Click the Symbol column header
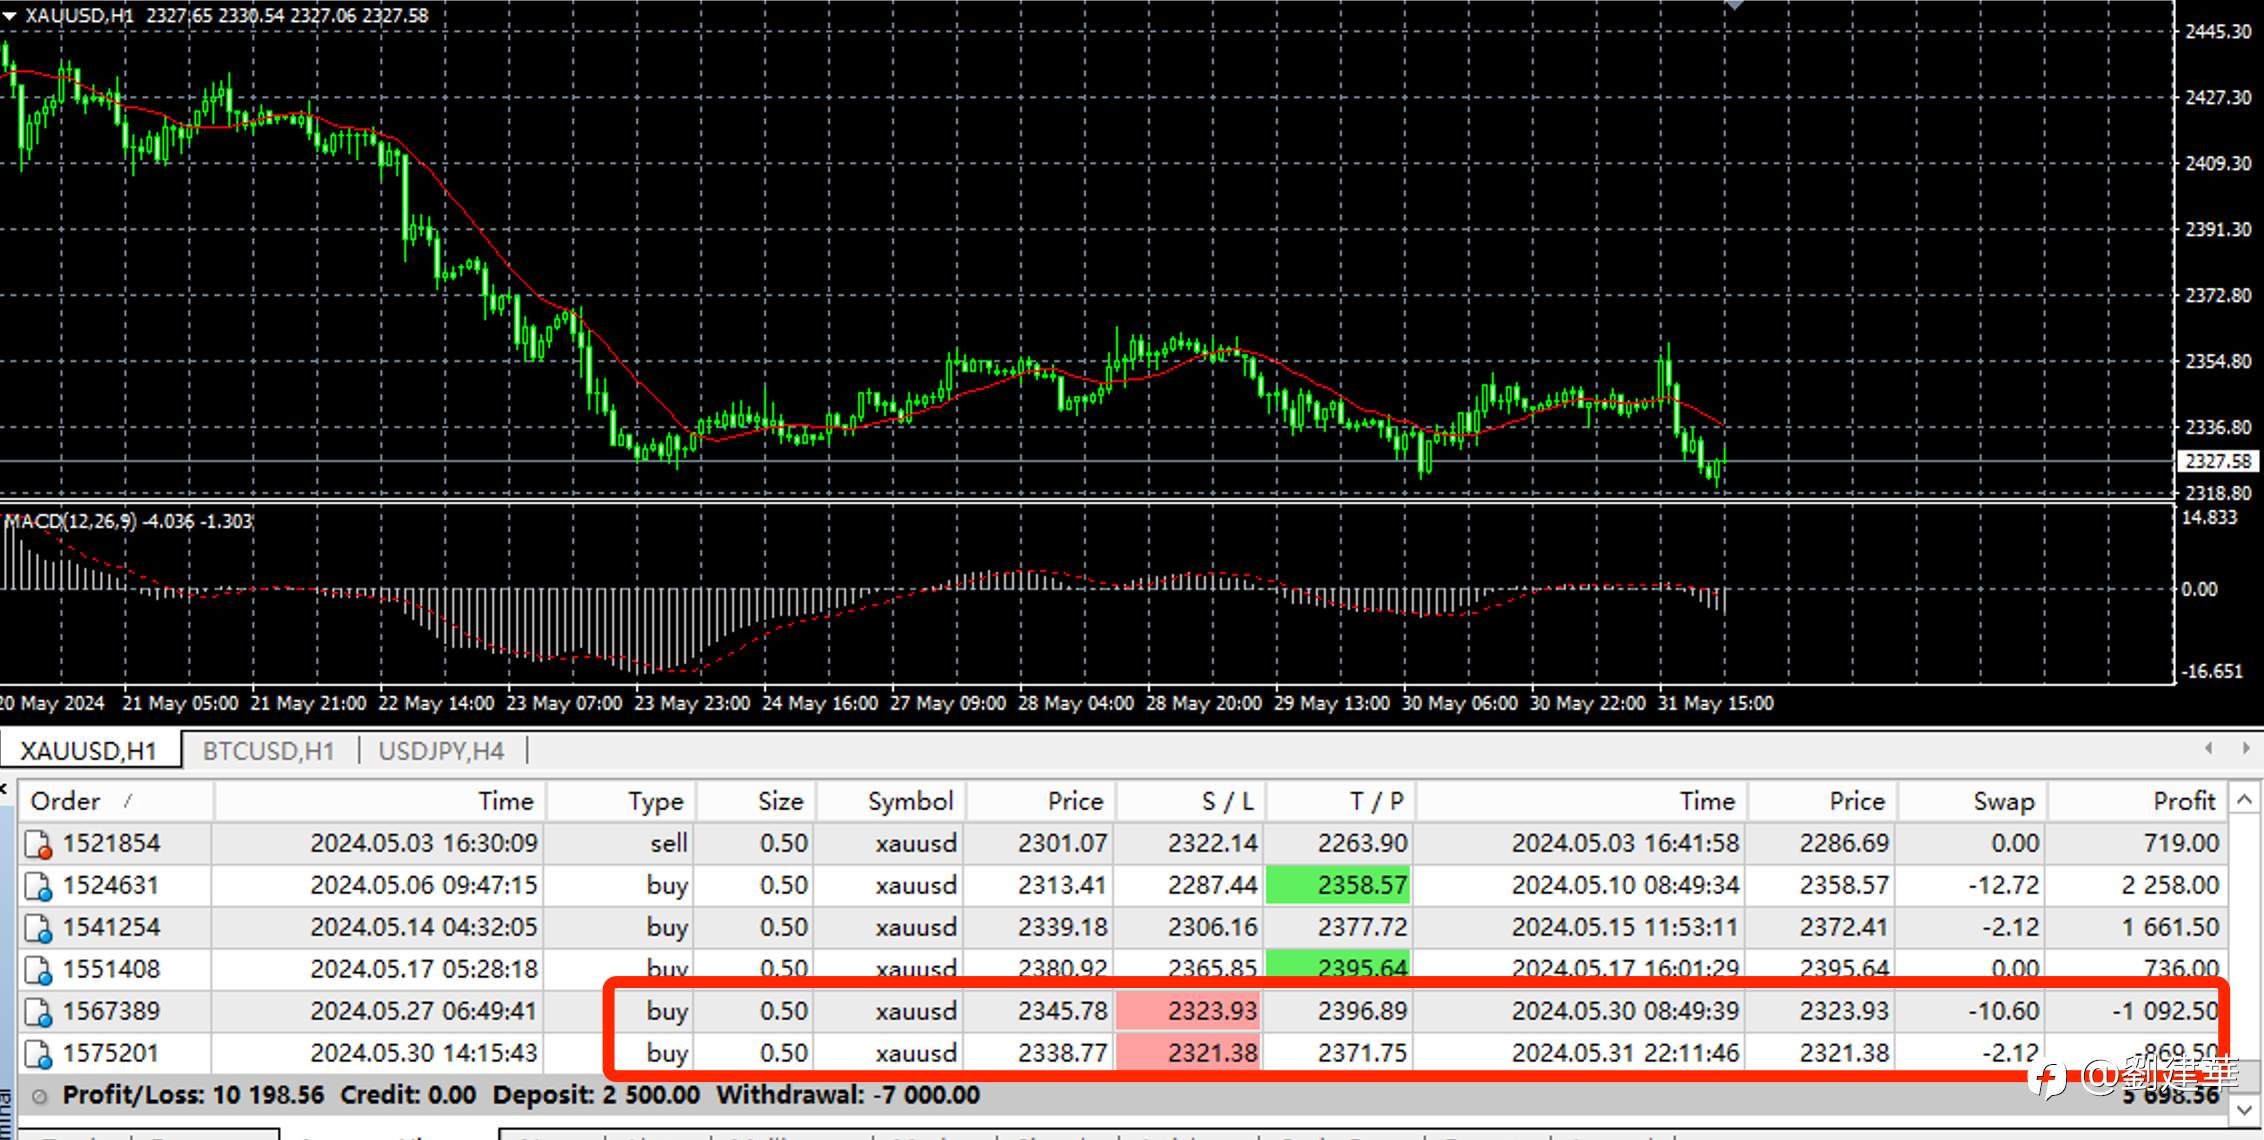The image size is (2264, 1140). [x=910, y=801]
